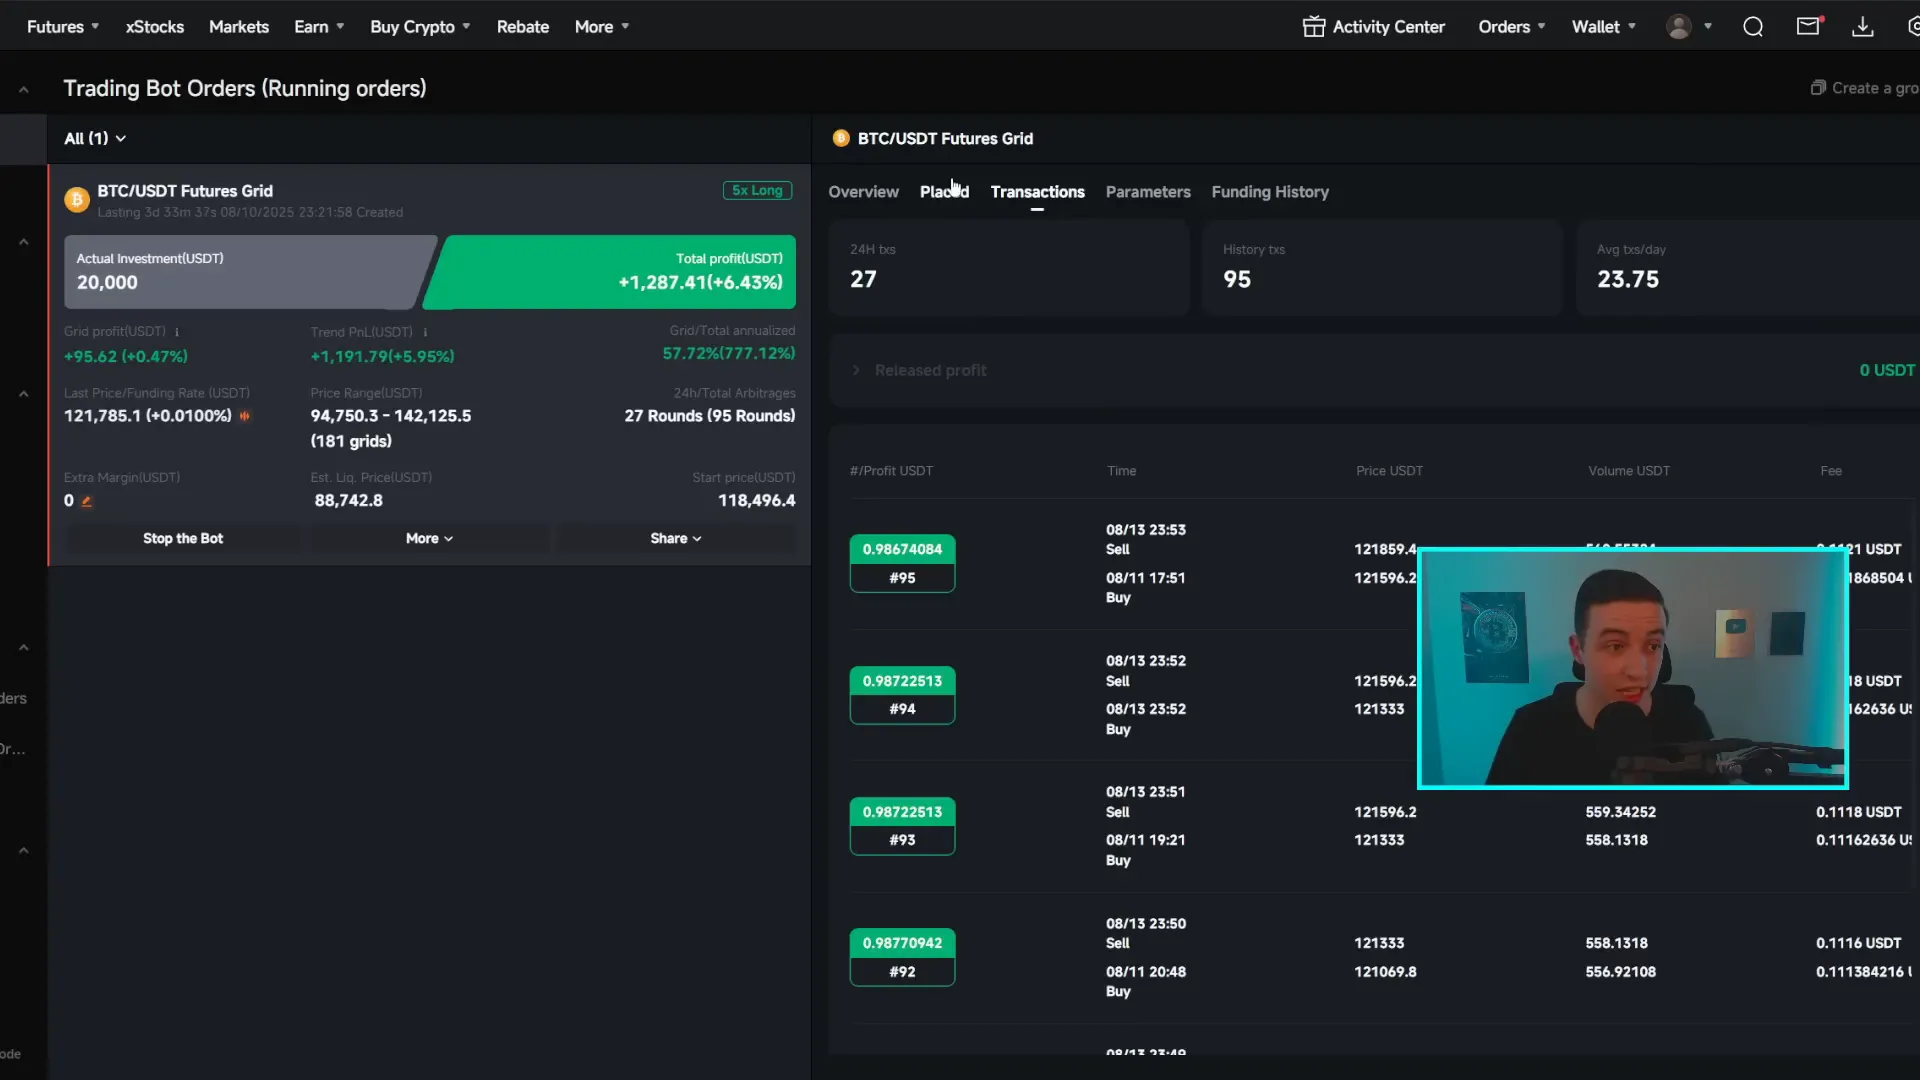Click the #95 transaction profit badge

click(x=902, y=563)
